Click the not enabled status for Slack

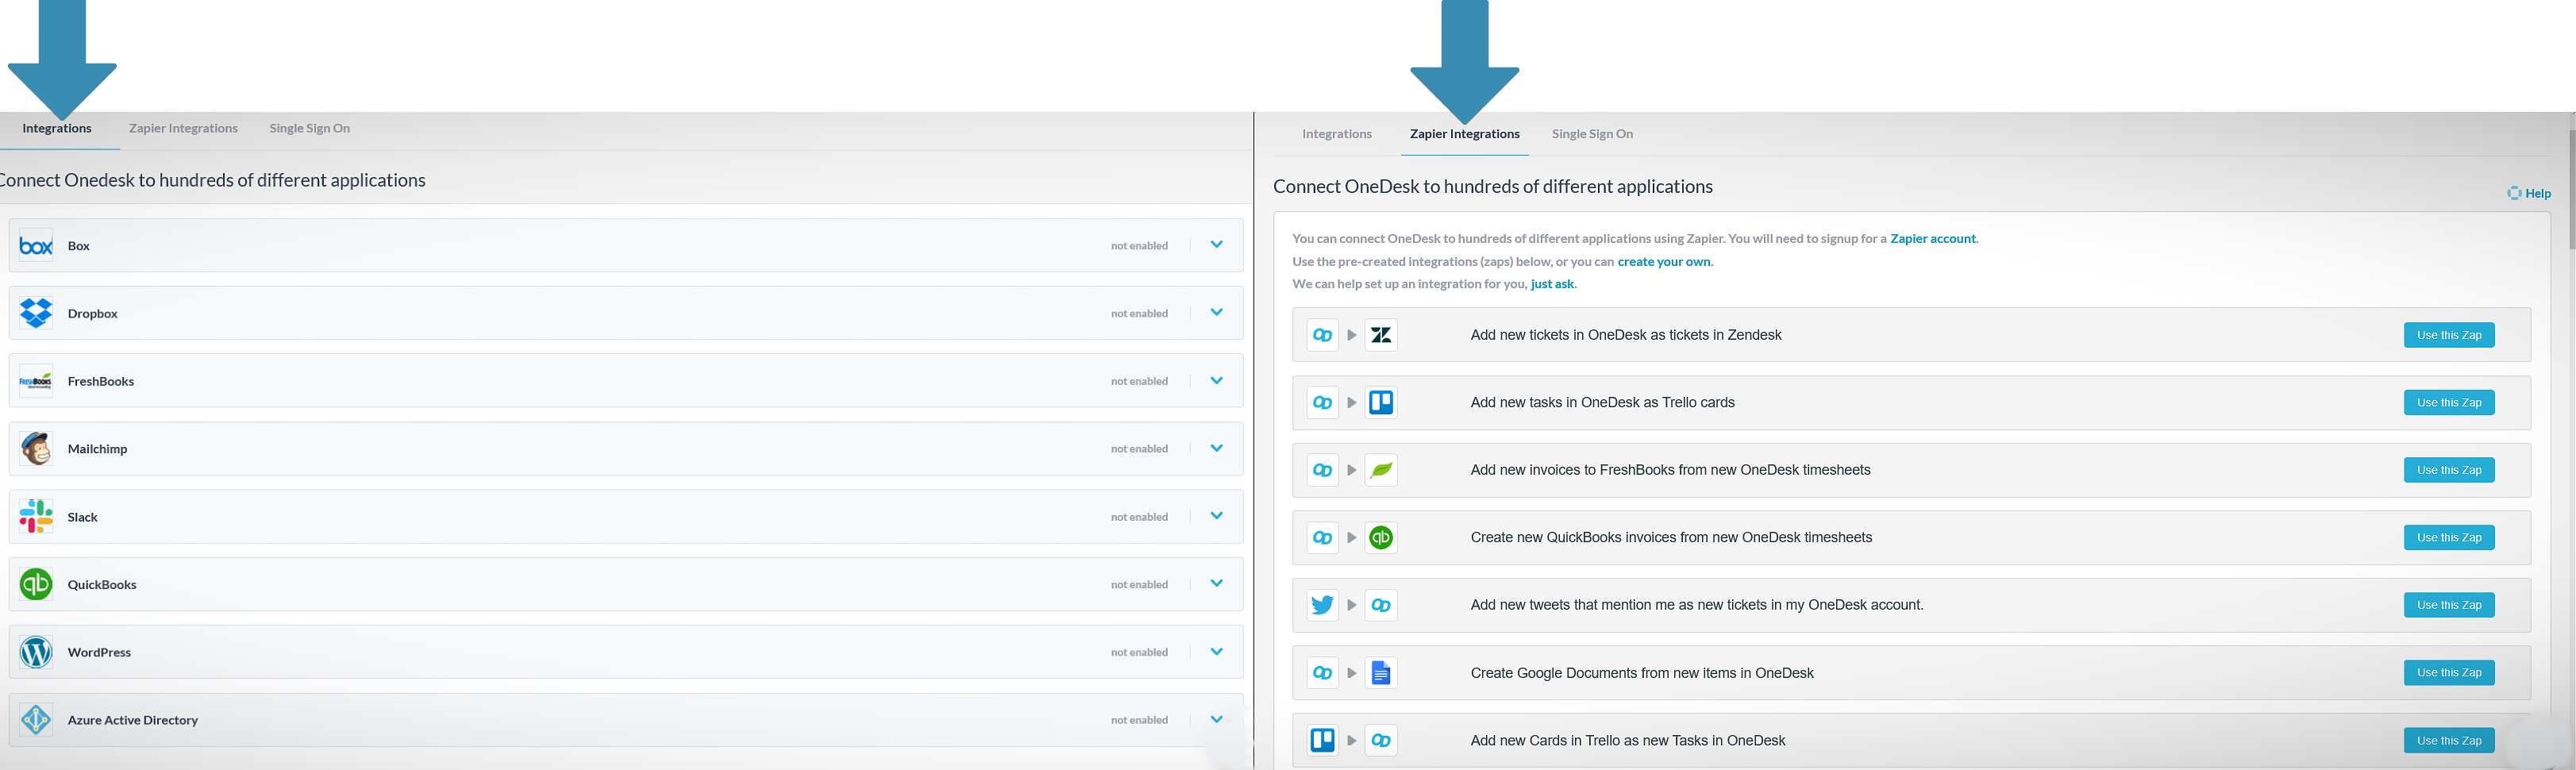click(1139, 517)
